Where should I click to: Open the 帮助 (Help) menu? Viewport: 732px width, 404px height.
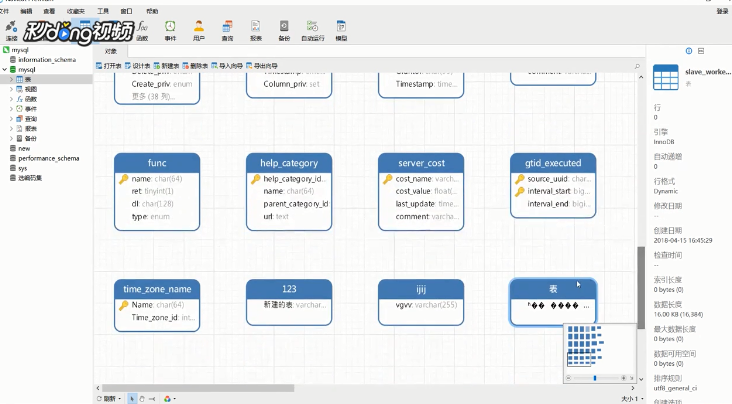click(x=152, y=11)
